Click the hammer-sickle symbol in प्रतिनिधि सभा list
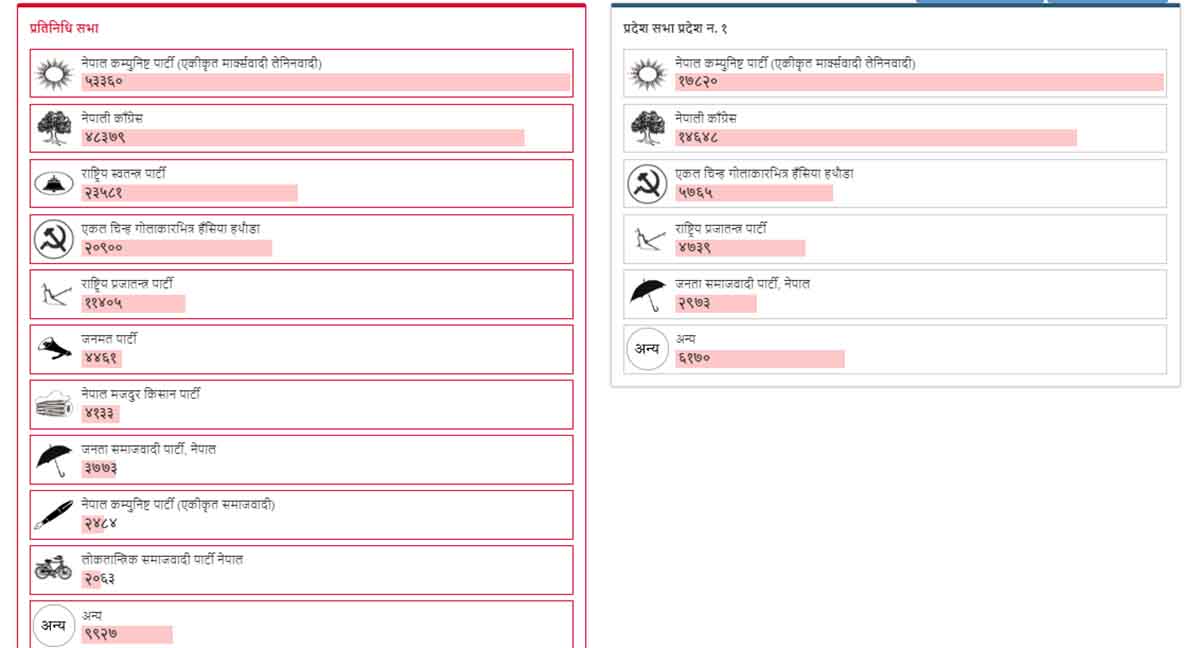1200x648 pixels. 53,239
